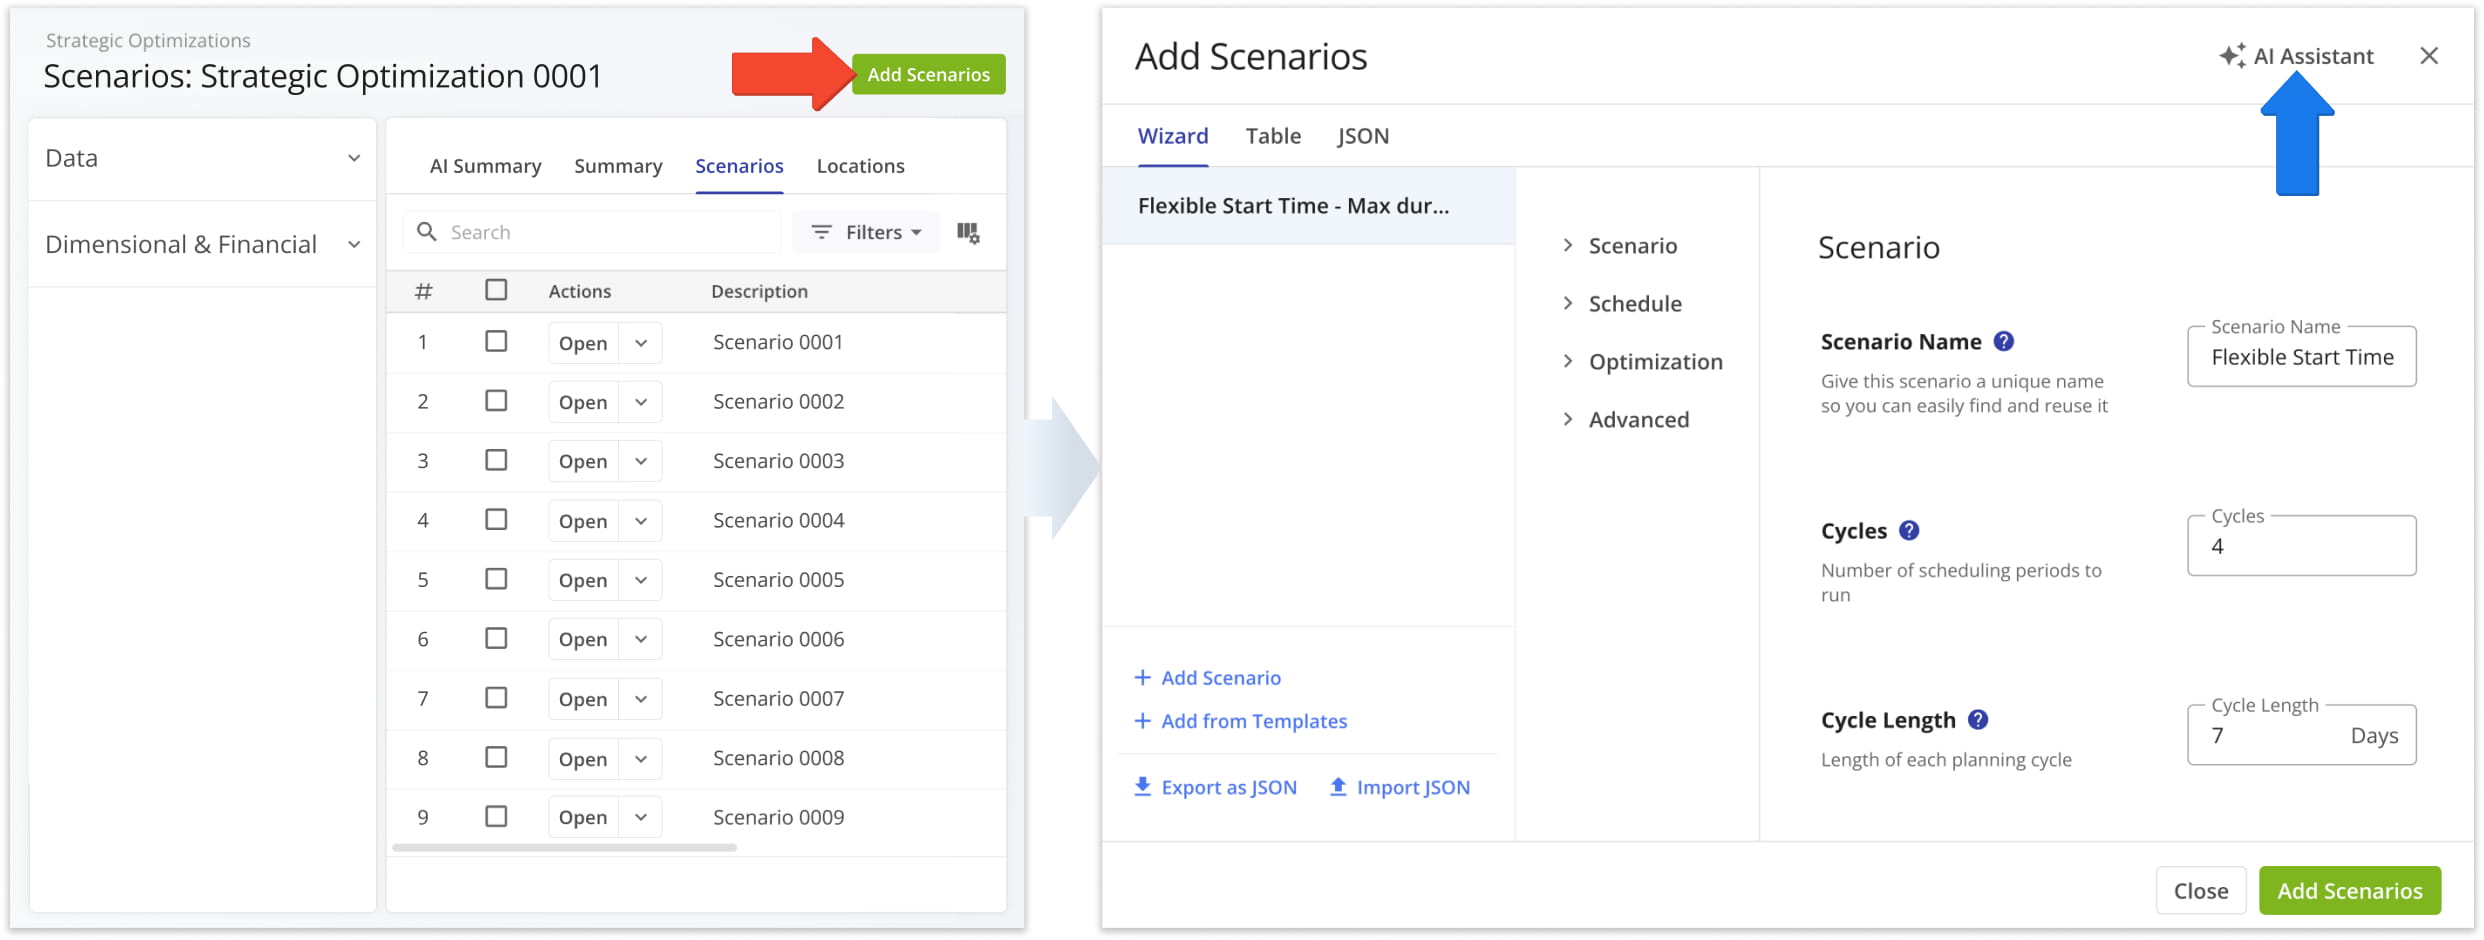Expand the Data panel section
This screenshot has height=940, width=2484.
click(202, 158)
